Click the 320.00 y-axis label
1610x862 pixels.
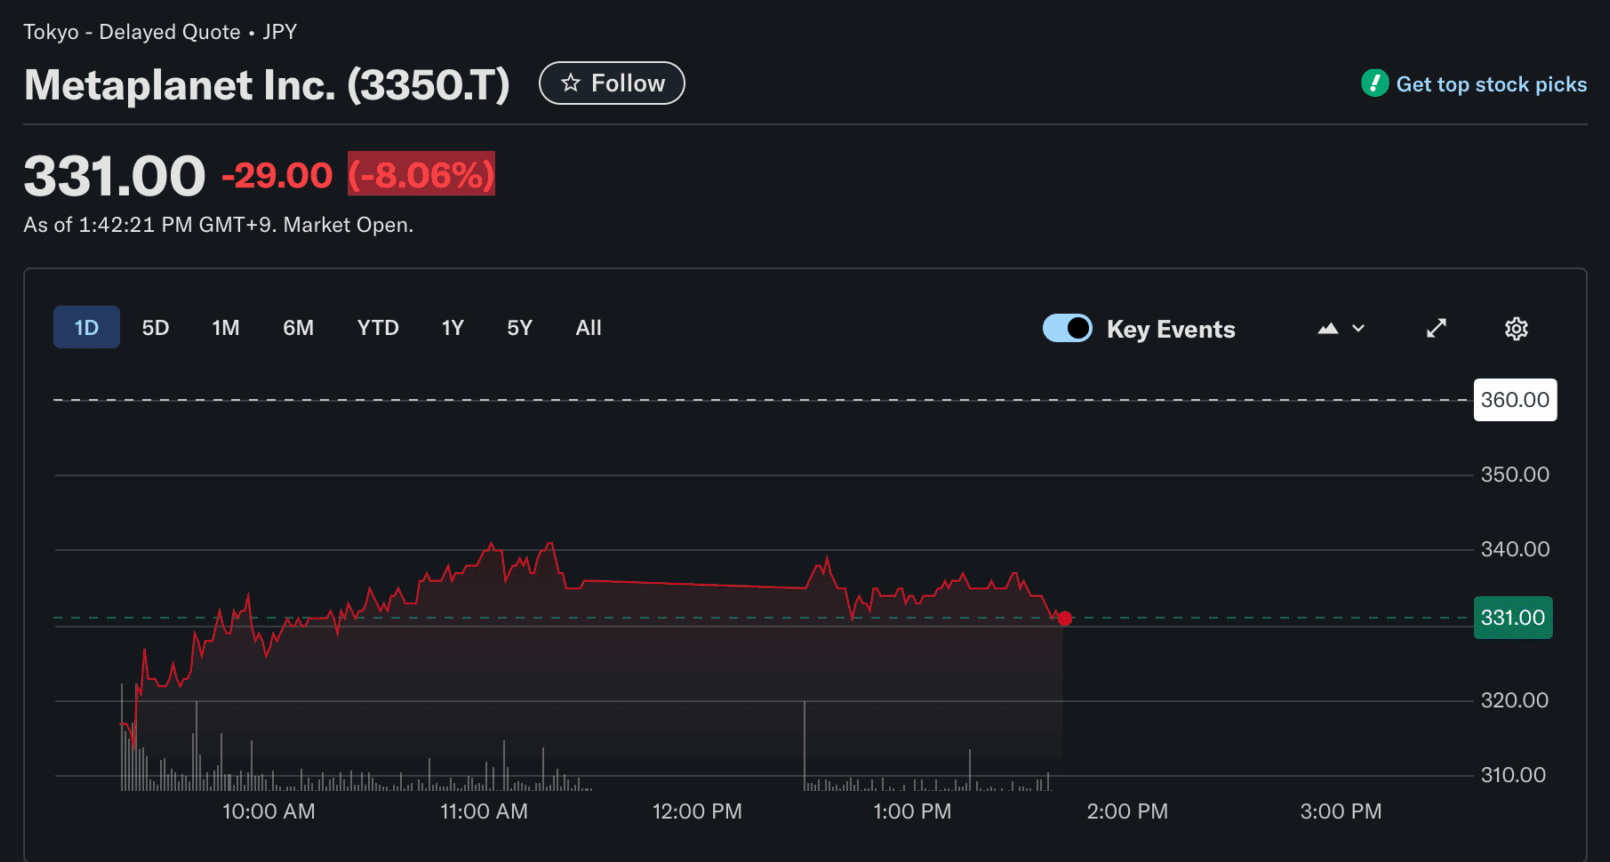coord(1515,700)
